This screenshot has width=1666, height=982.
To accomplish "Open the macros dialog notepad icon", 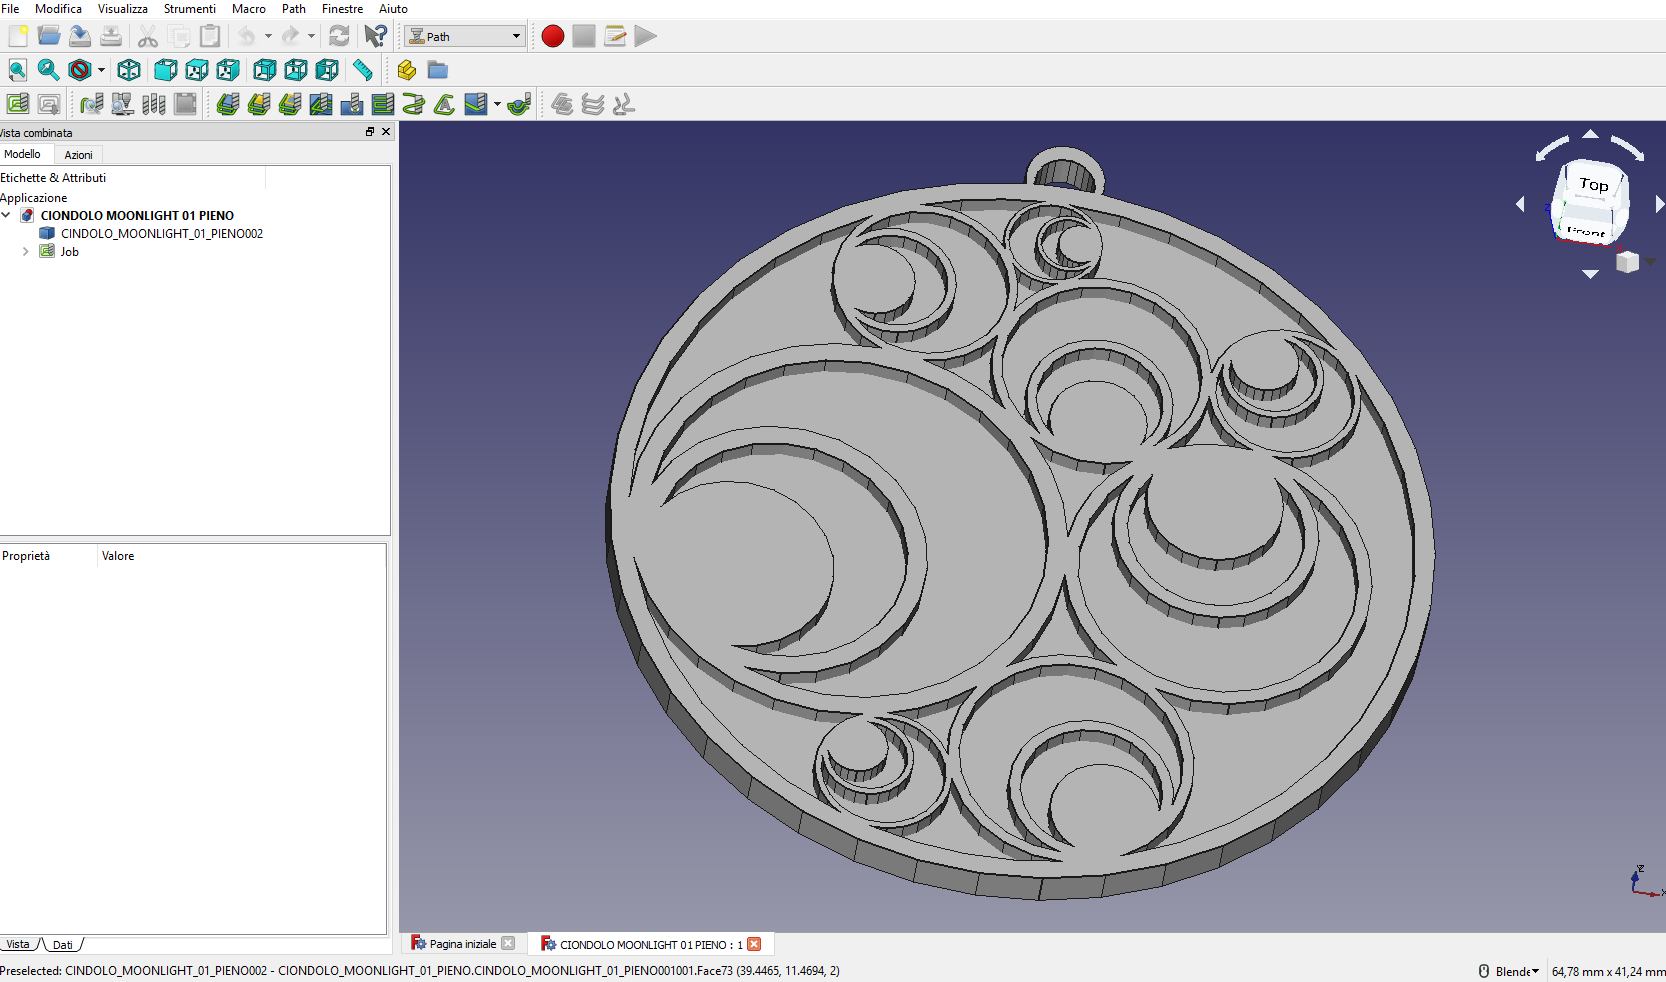I will [615, 36].
